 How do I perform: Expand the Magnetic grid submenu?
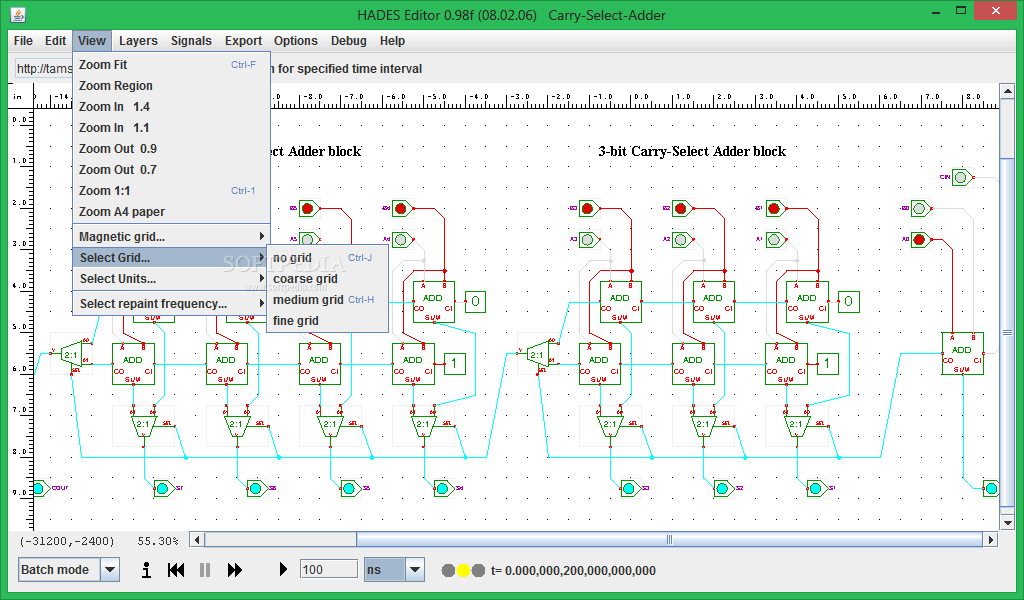[x=171, y=236]
